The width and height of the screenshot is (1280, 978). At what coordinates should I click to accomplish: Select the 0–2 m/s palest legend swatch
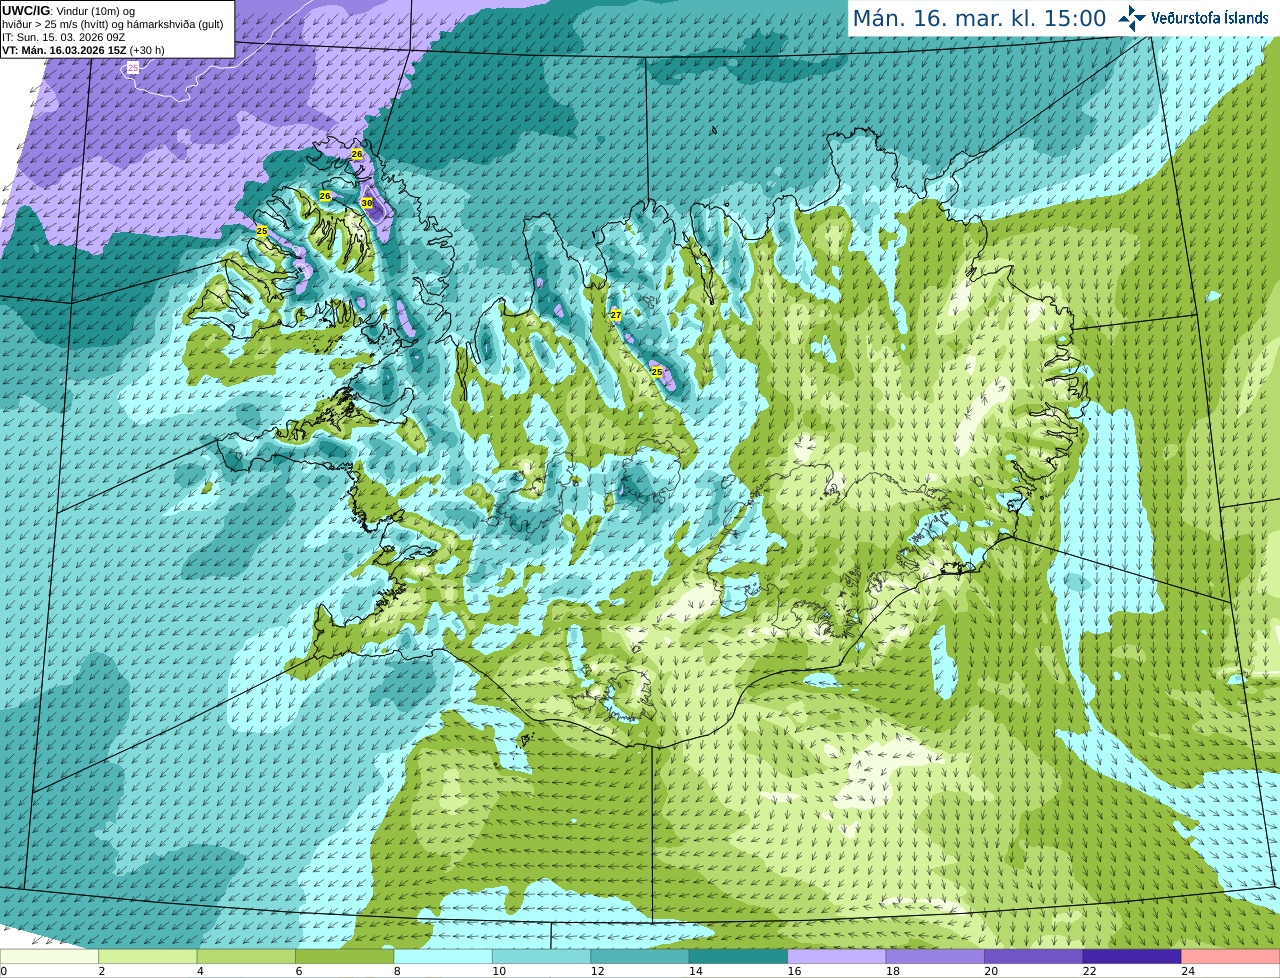pos(49,956)
